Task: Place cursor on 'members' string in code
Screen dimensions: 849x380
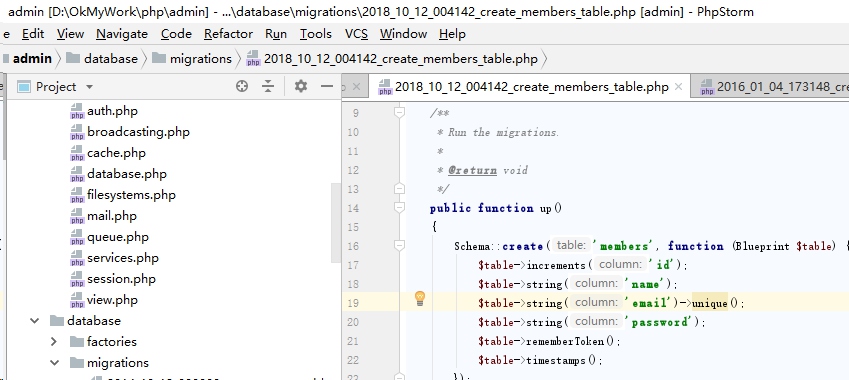Action: pos(623,246)
